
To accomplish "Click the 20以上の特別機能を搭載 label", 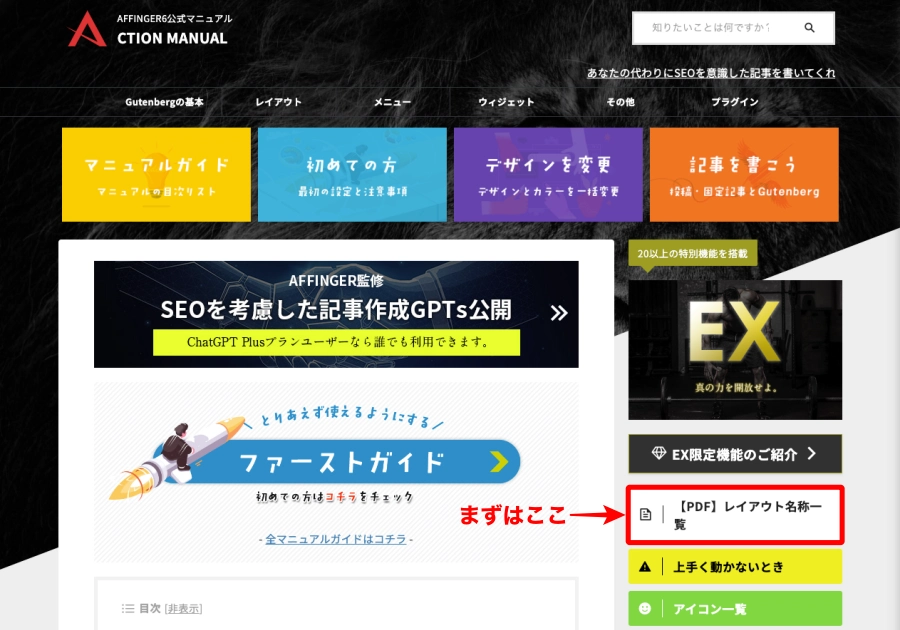I will pyautogui.click(x=693, y=254).
